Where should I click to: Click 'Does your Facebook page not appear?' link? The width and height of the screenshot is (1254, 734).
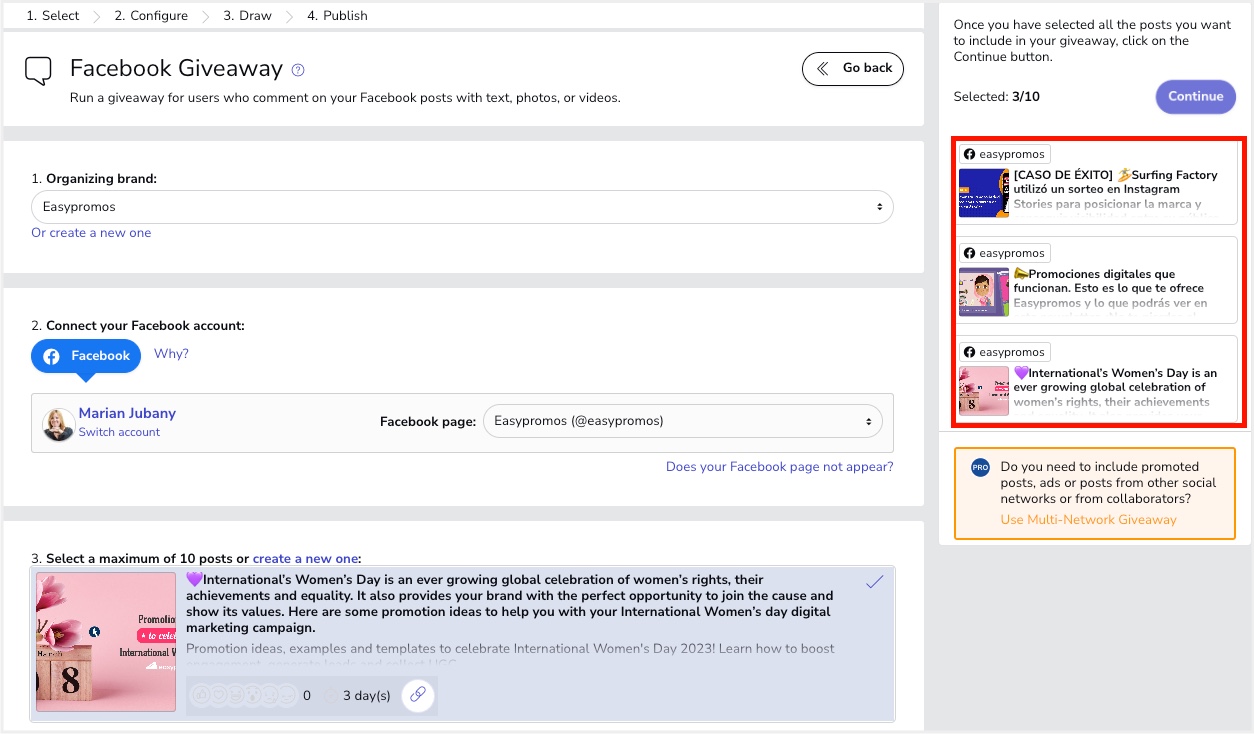tap(780, 467)
